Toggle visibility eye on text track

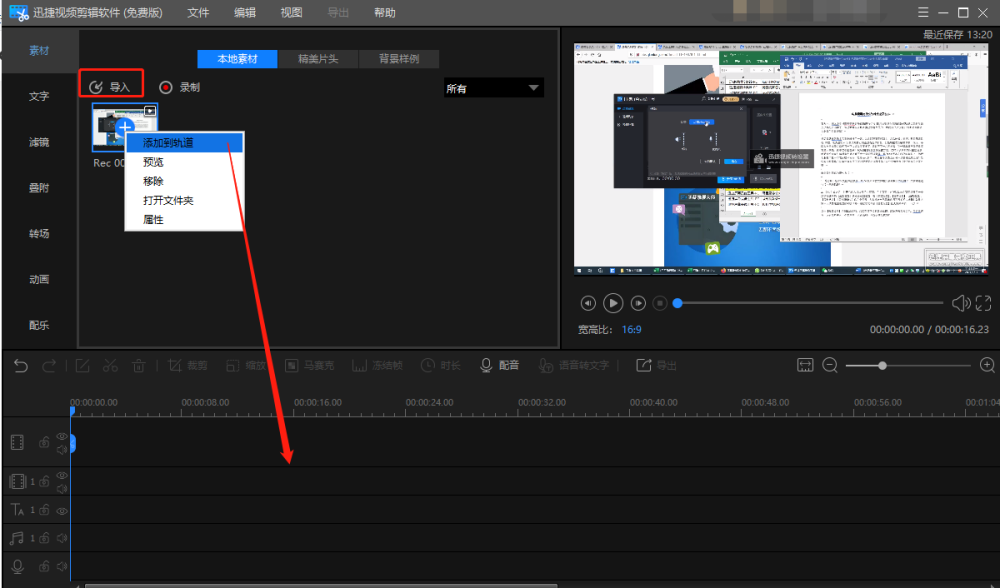pyautogui.click(x=62, y=511)
